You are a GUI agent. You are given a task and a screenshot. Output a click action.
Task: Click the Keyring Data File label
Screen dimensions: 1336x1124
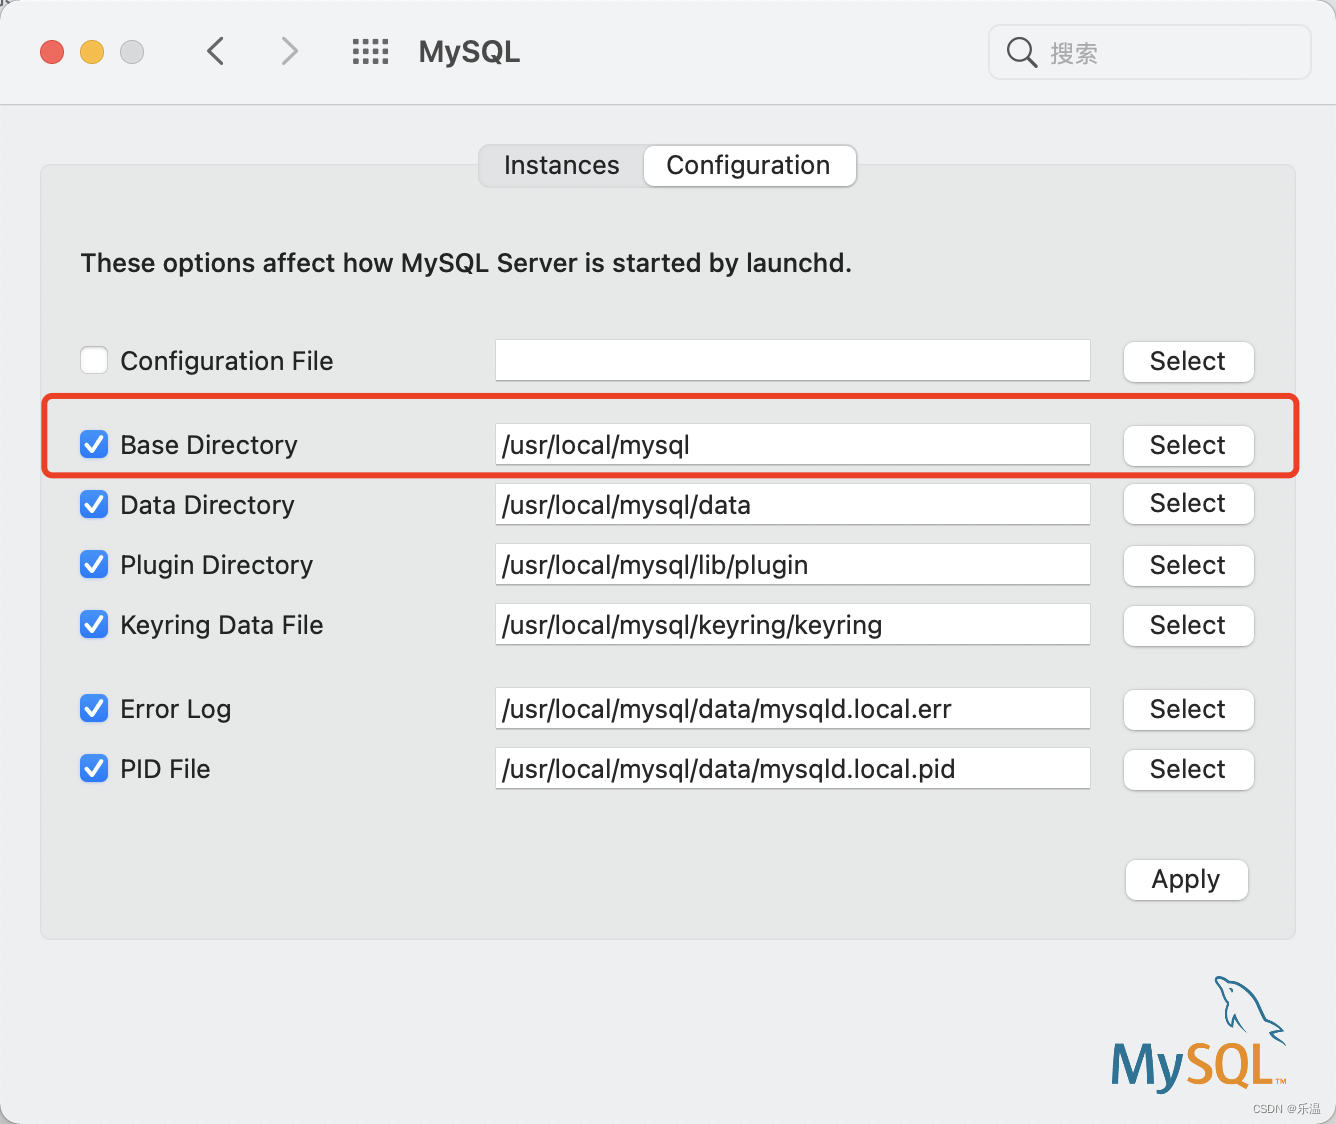coord(222,625)
